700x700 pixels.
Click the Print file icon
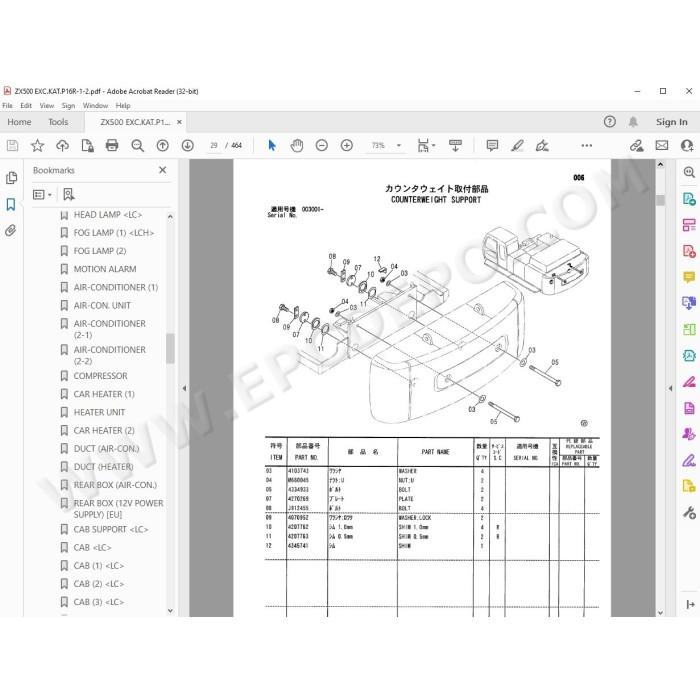tap(112, 146)
